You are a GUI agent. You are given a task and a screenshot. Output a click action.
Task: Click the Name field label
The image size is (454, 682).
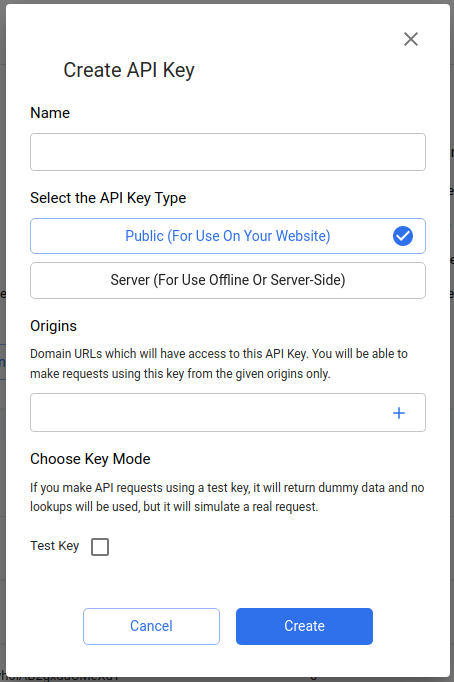(50, 113)
